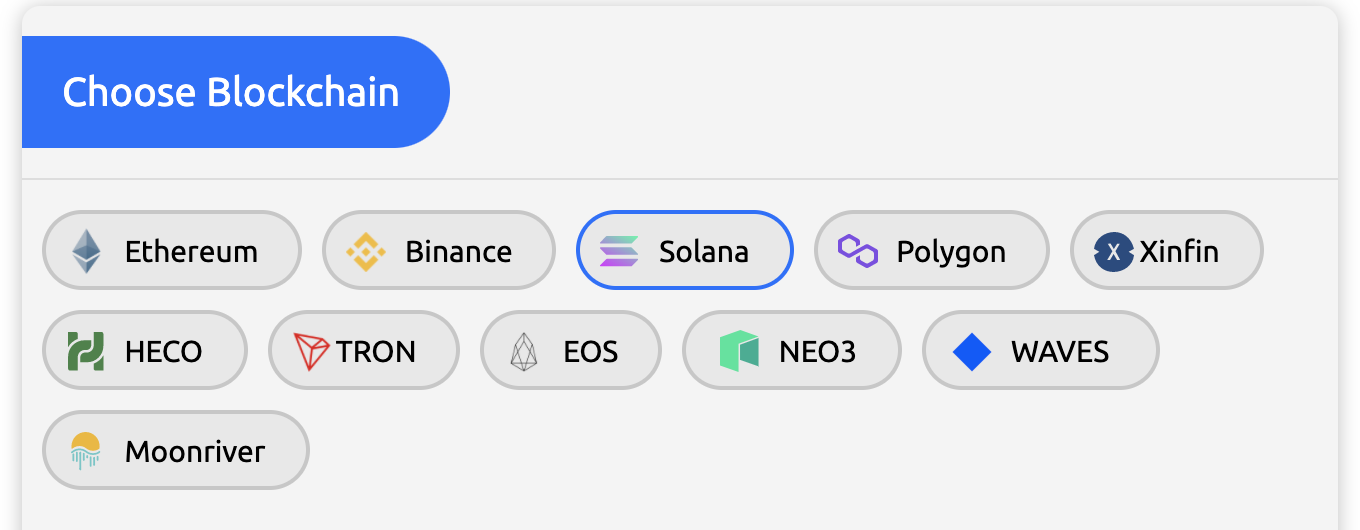Click the yellow Binance logo icon
The width and height of the screenshot is (1360, 530).
(365, 251)
